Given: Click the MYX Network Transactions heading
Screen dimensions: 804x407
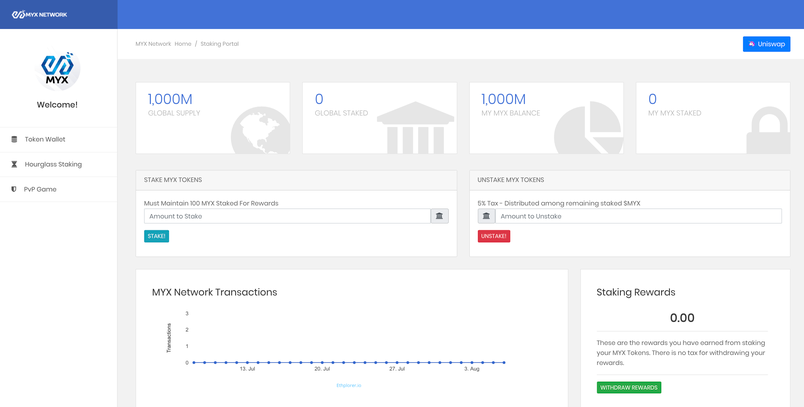Looking at the screenshot, I should [x=214, y=292].
